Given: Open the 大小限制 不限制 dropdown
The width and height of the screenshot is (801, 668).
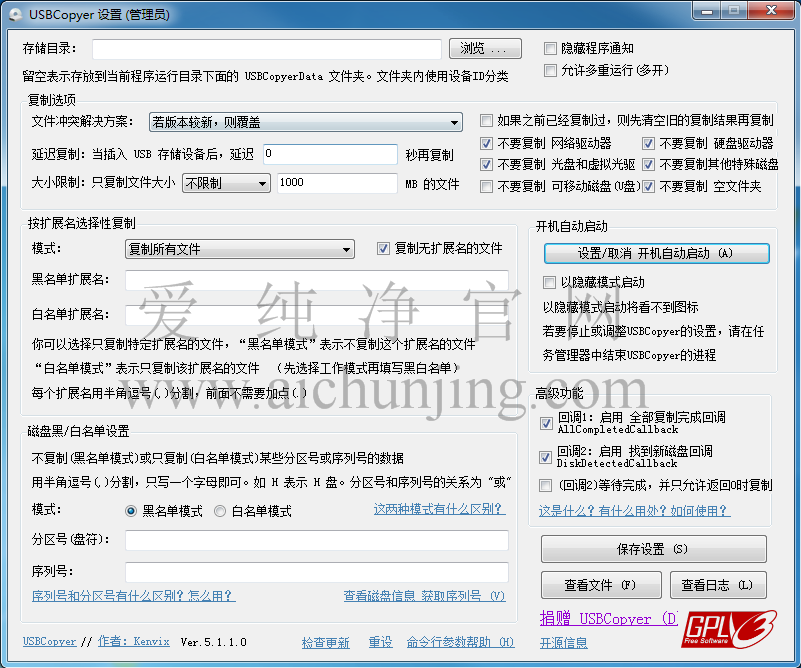Looking at the screenshot, I should pyautogui.click(x=226, y=183).
